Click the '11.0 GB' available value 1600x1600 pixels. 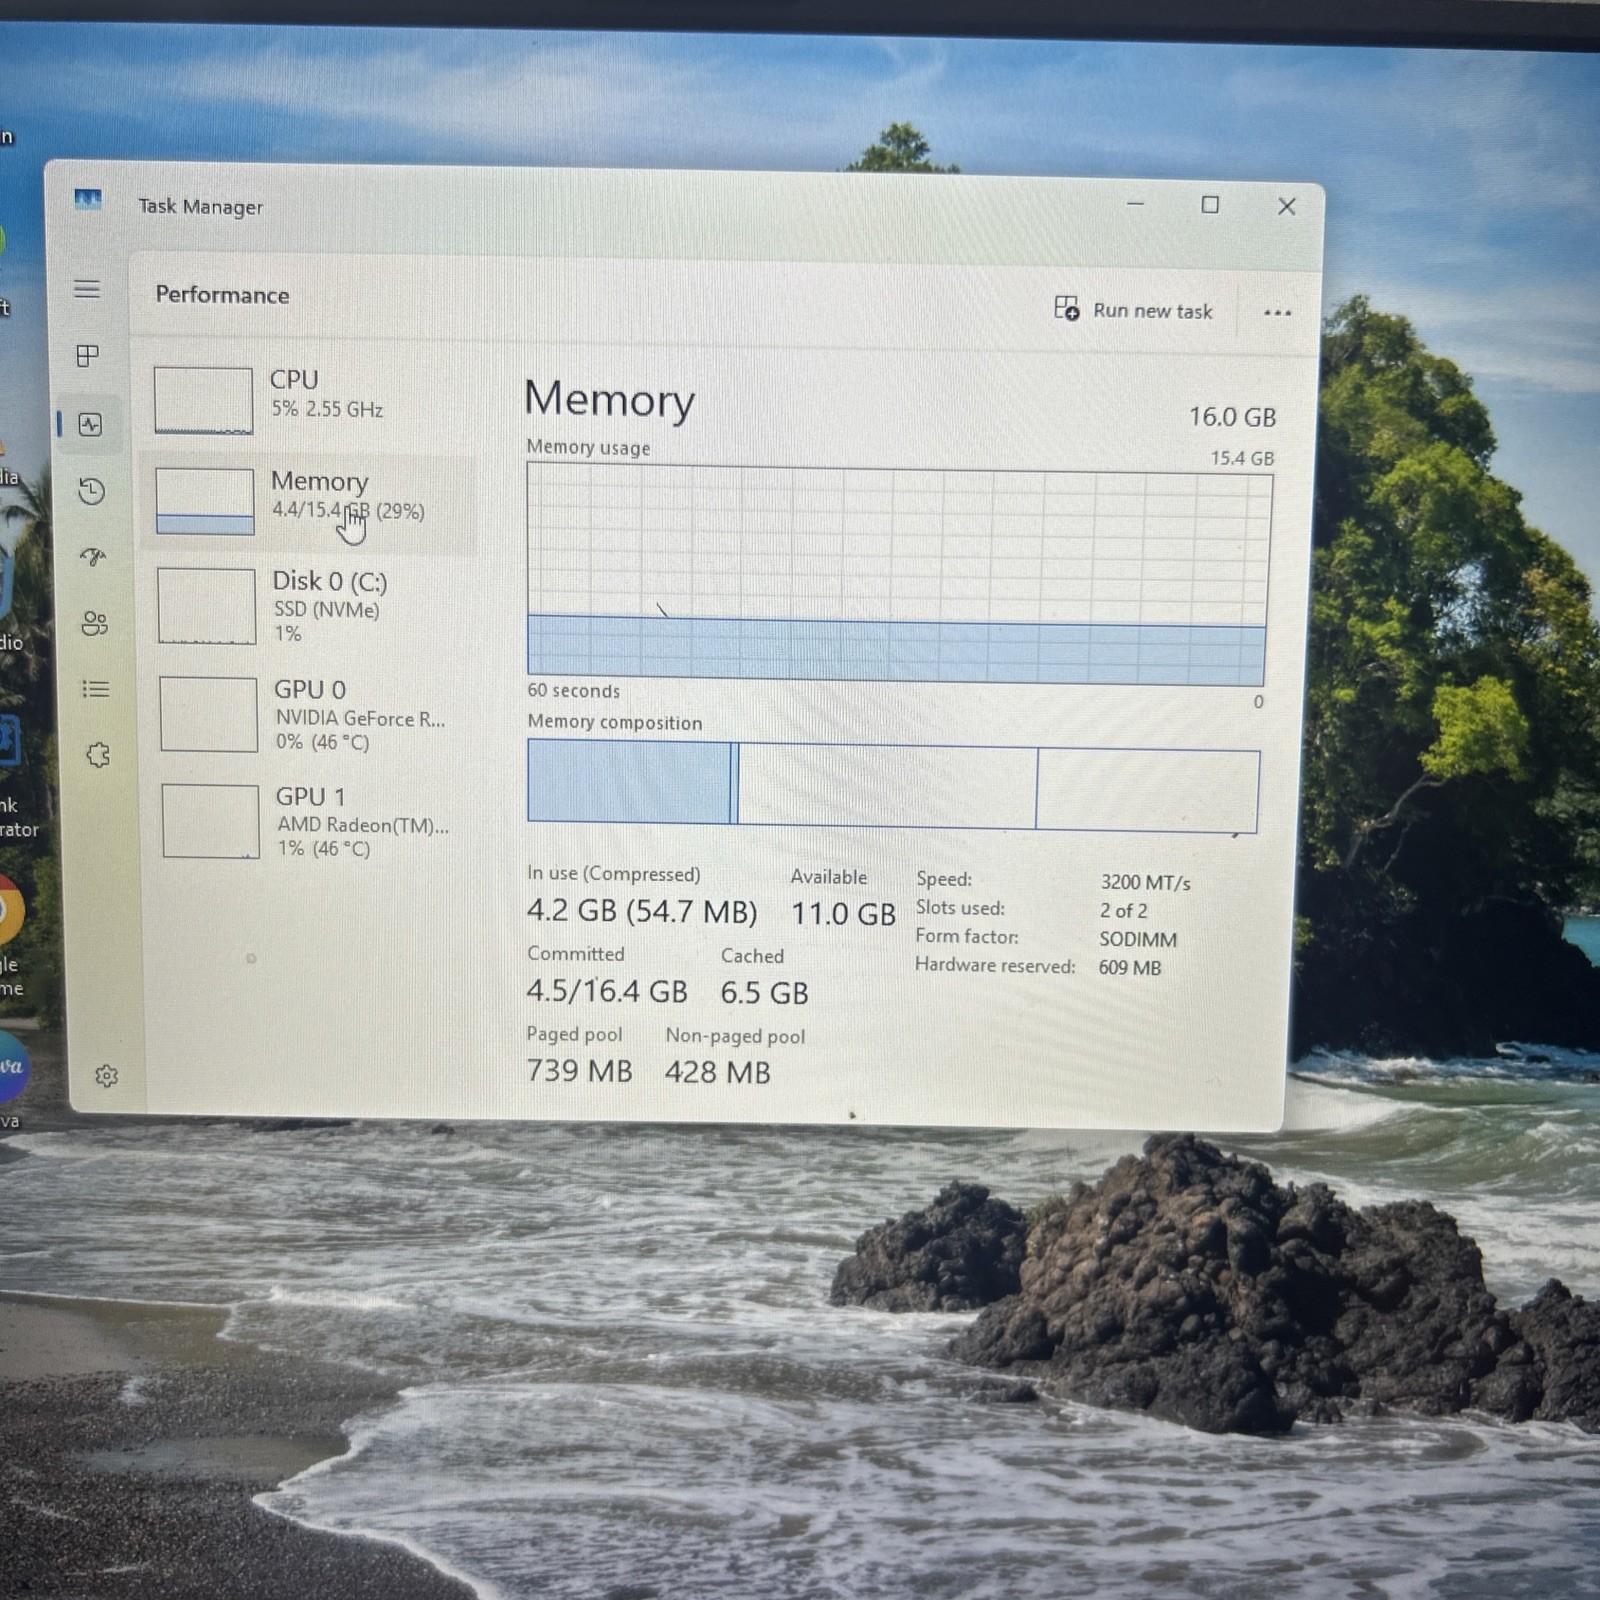pos(843,913)
